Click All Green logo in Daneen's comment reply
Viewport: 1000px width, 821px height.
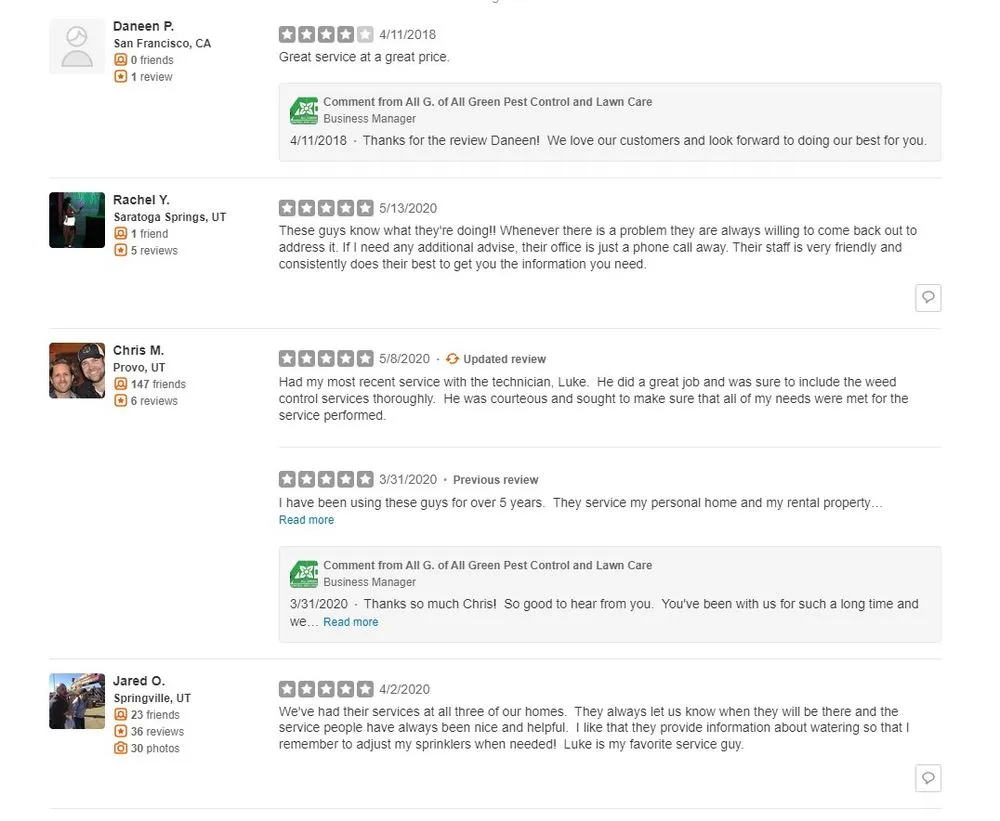(304, 110)
